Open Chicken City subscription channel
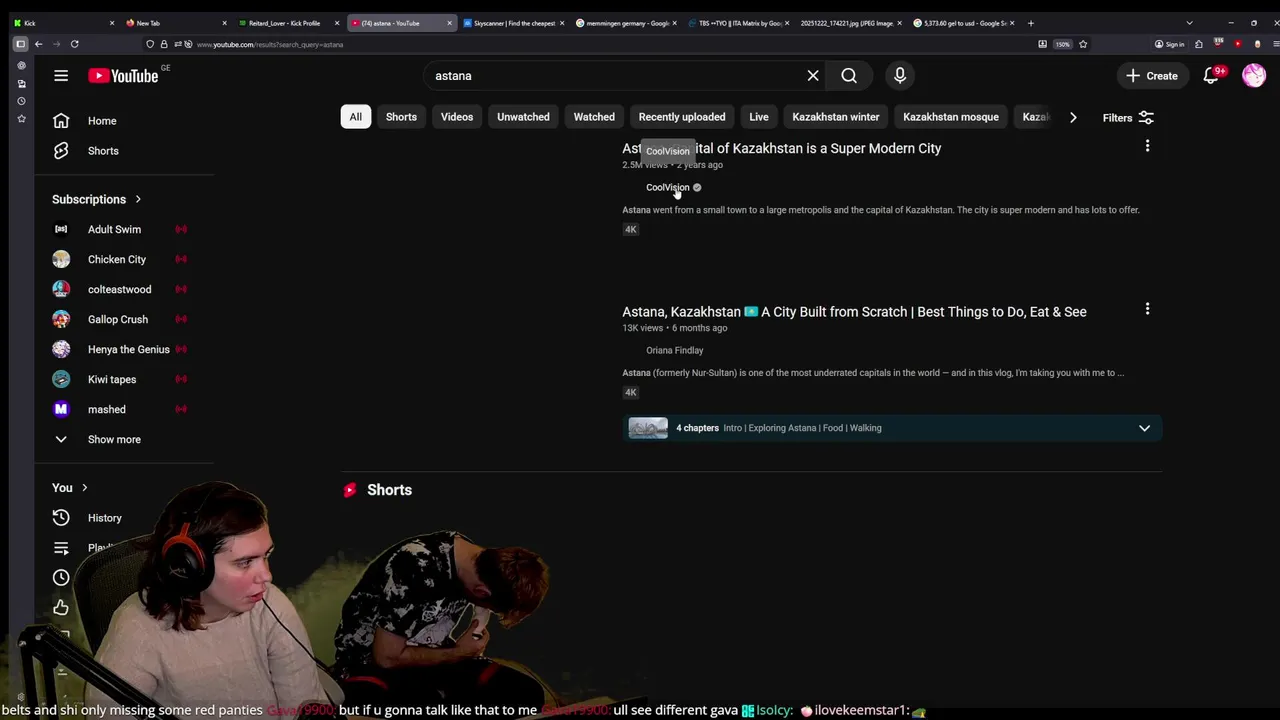The image size is (1280, 720). click(x=117, y=259)
